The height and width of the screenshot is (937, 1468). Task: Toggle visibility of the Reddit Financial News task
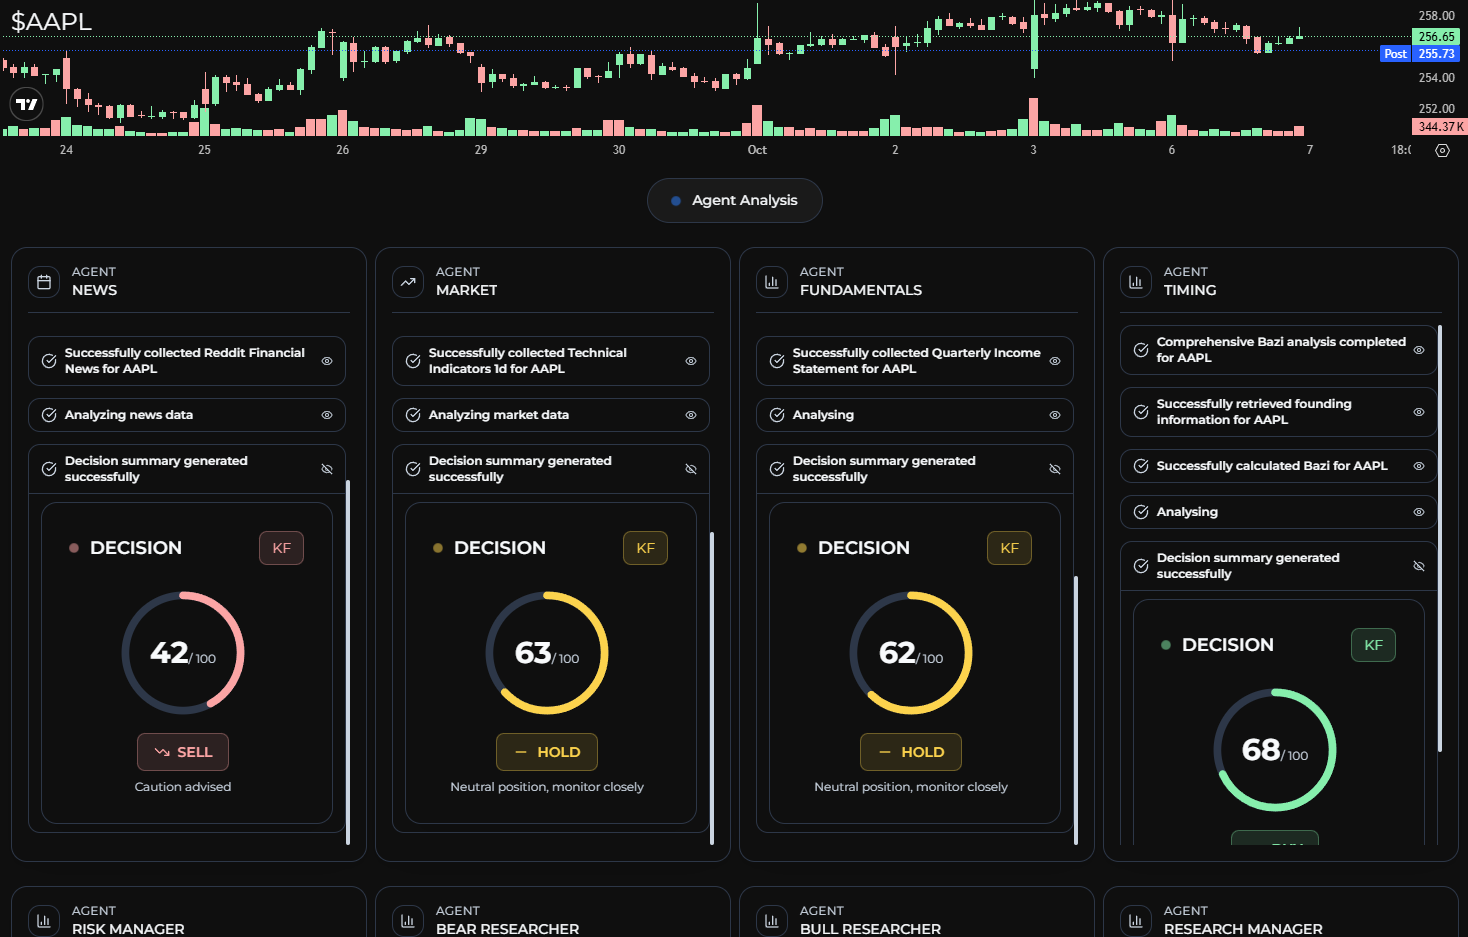click(327, 361)
